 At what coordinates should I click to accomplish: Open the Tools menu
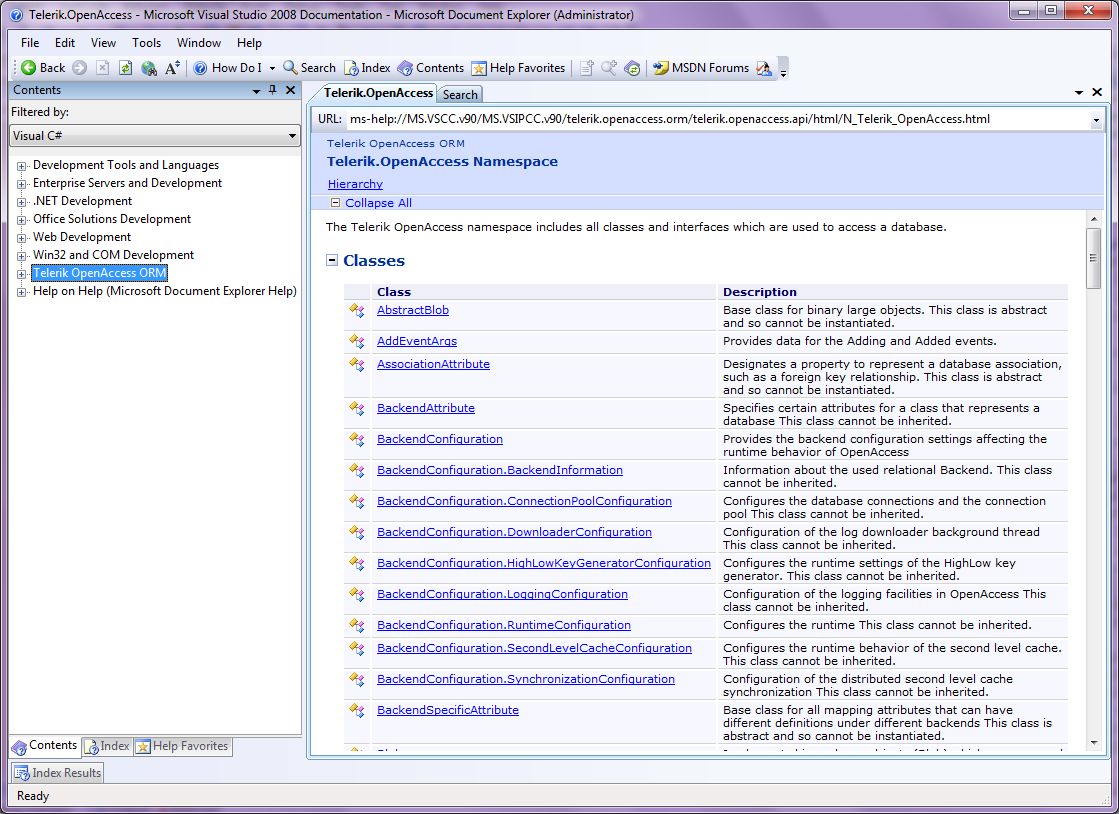(146, 43)
